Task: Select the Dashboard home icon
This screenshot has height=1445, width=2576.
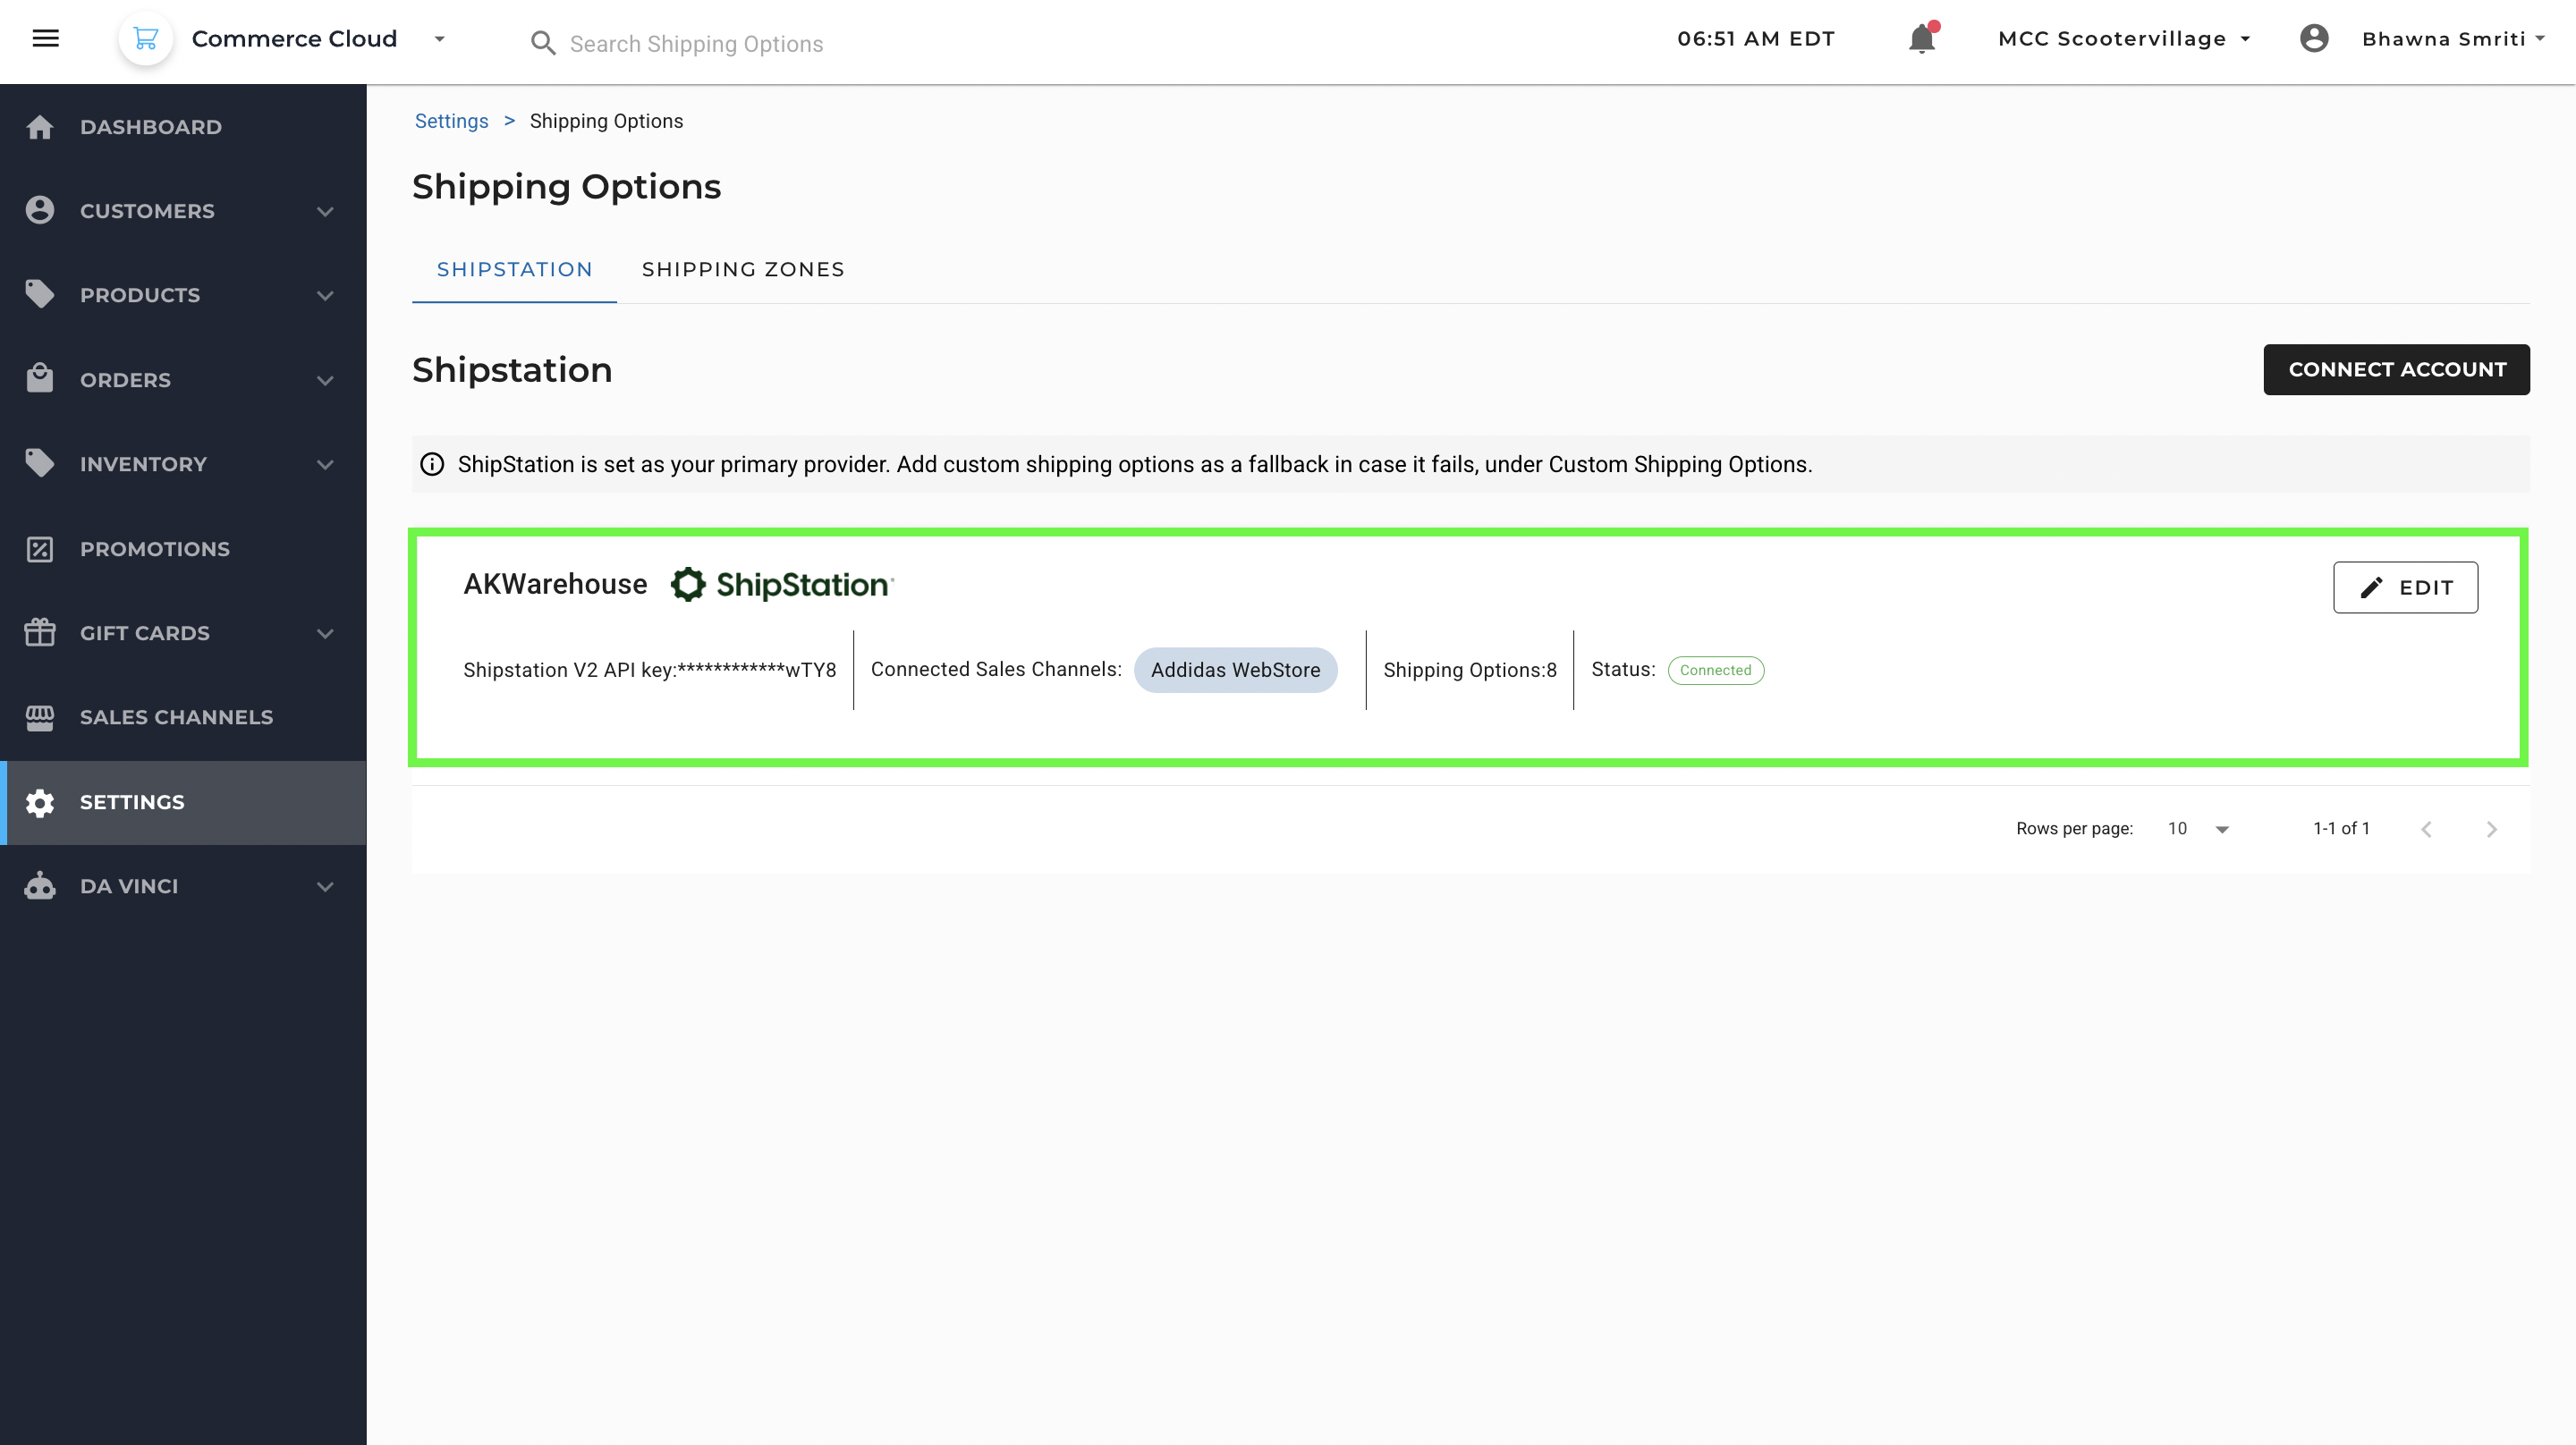Action: click(x=39, y=127)
